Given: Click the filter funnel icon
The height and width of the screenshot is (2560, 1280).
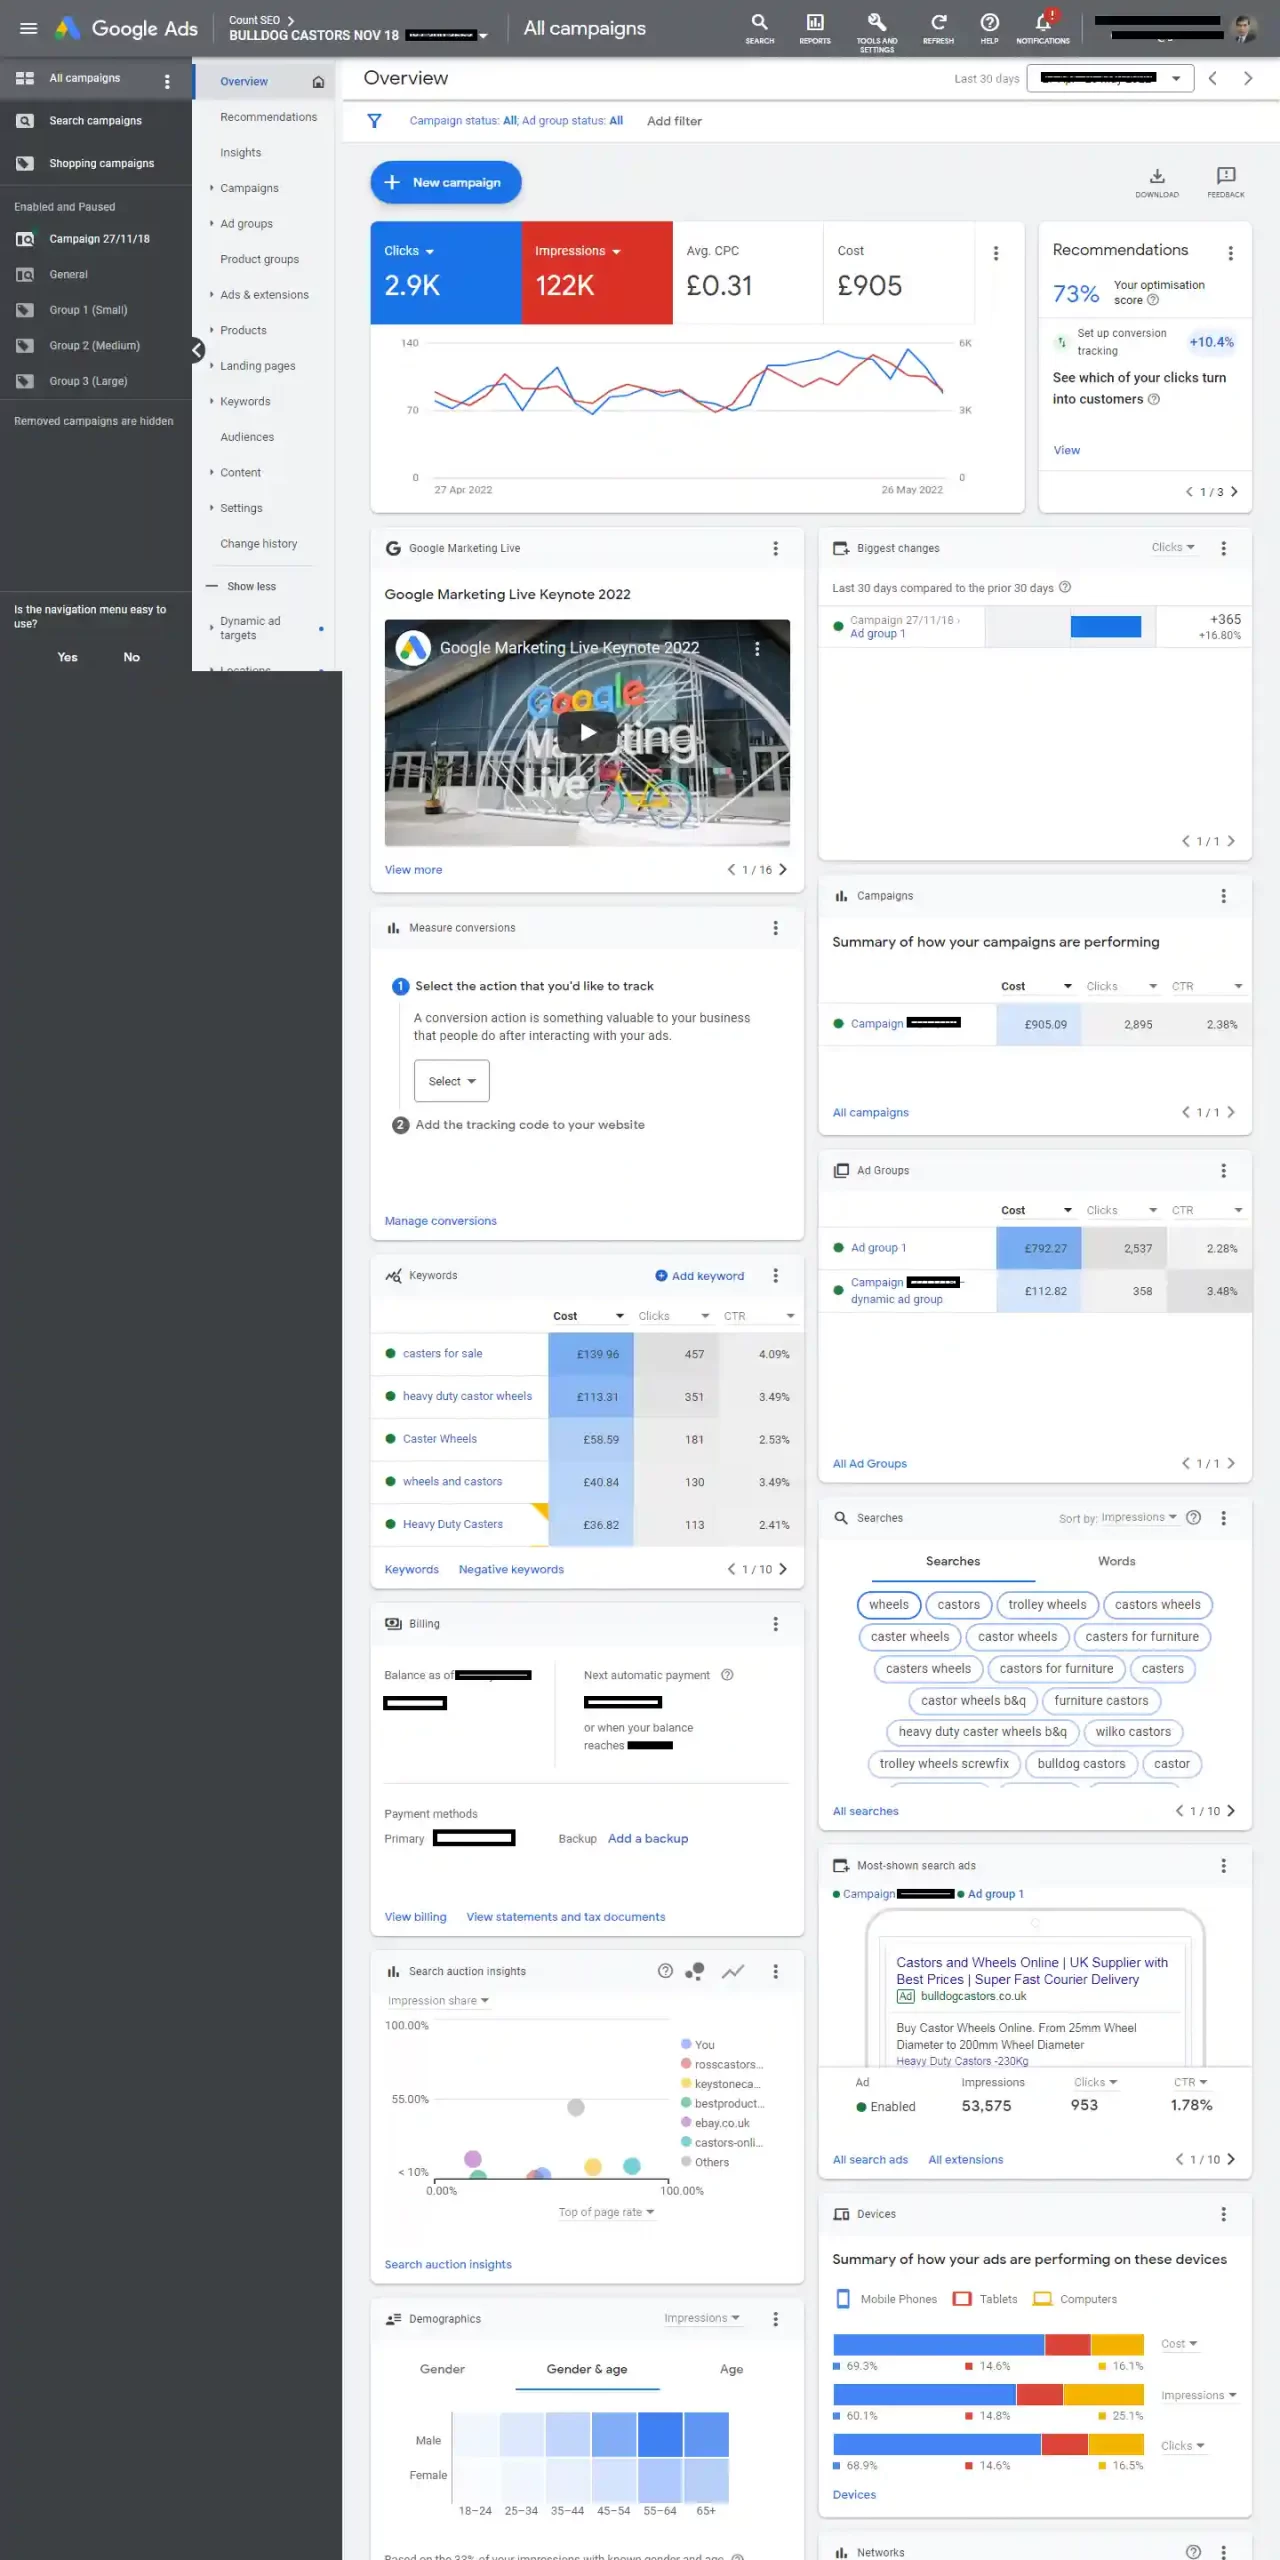Looking at the screenshot, I should tap(375, 121).
